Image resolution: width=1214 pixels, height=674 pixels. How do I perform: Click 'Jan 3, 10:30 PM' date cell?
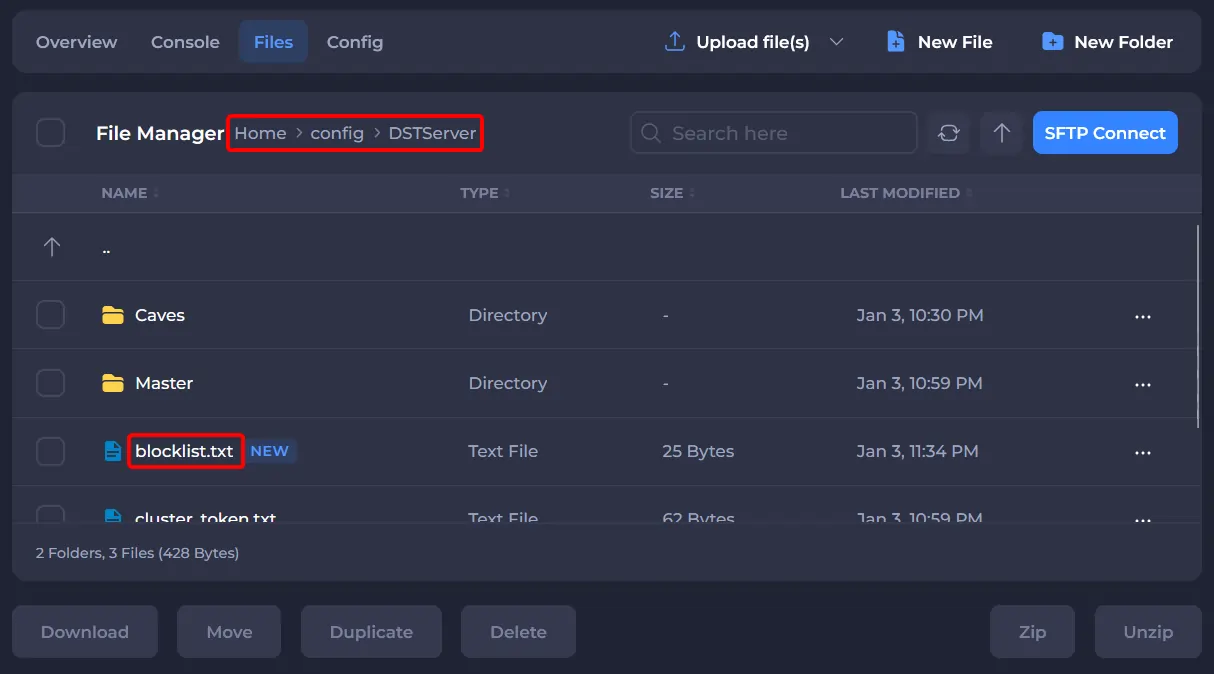(x=920, y=315)
